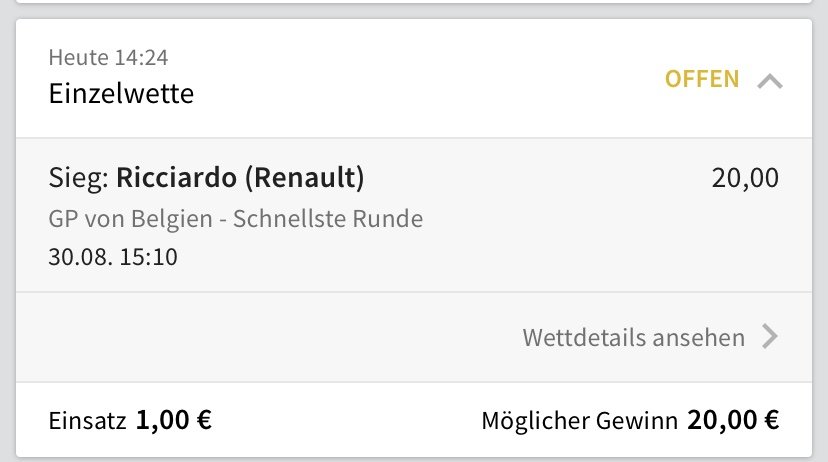This screenshot has width=828, height=462.
Task: Click the Sieg: prefix text
Action: 79,177
